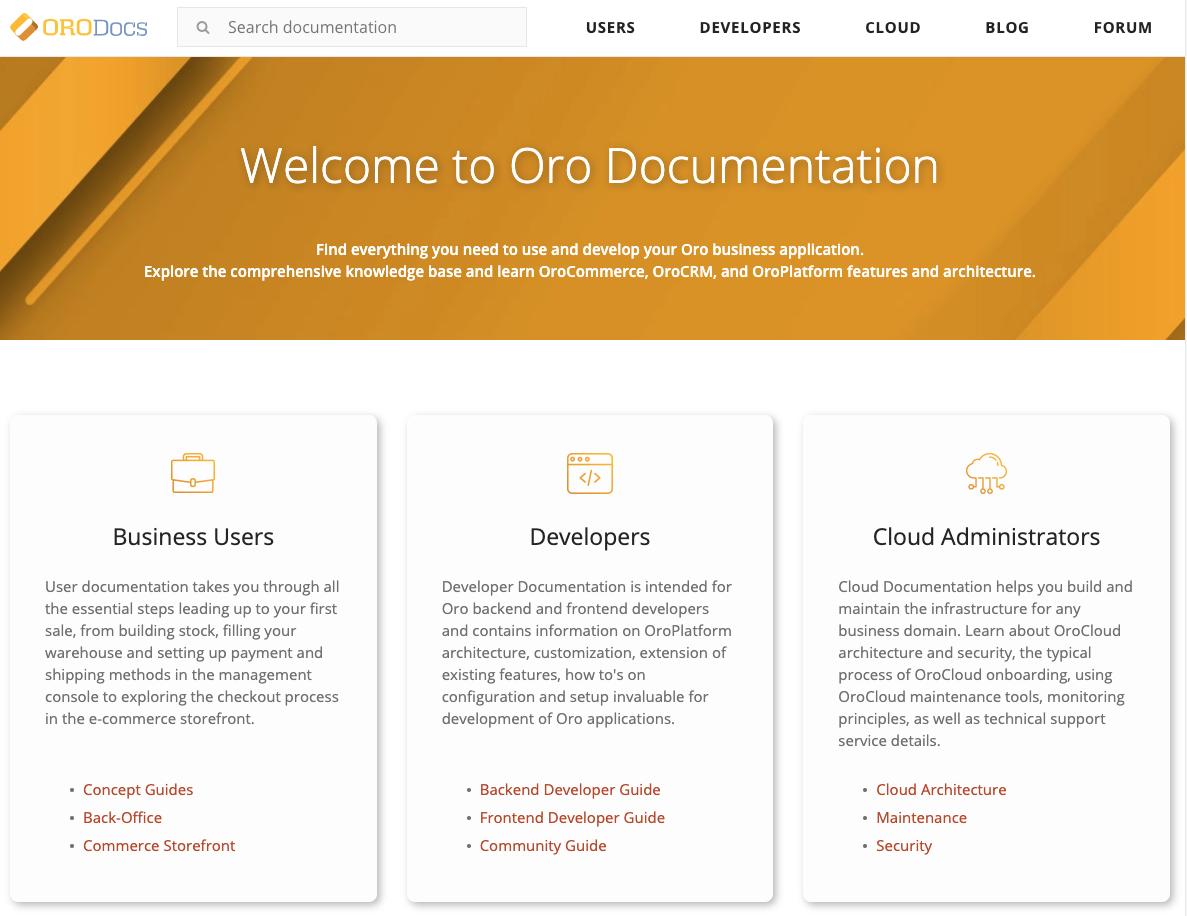Image resolution: width=1187 pixels, height=916 pixels.
Task: Click the Welcome to Oro Documentation title
Action: (x=590, y=165)
